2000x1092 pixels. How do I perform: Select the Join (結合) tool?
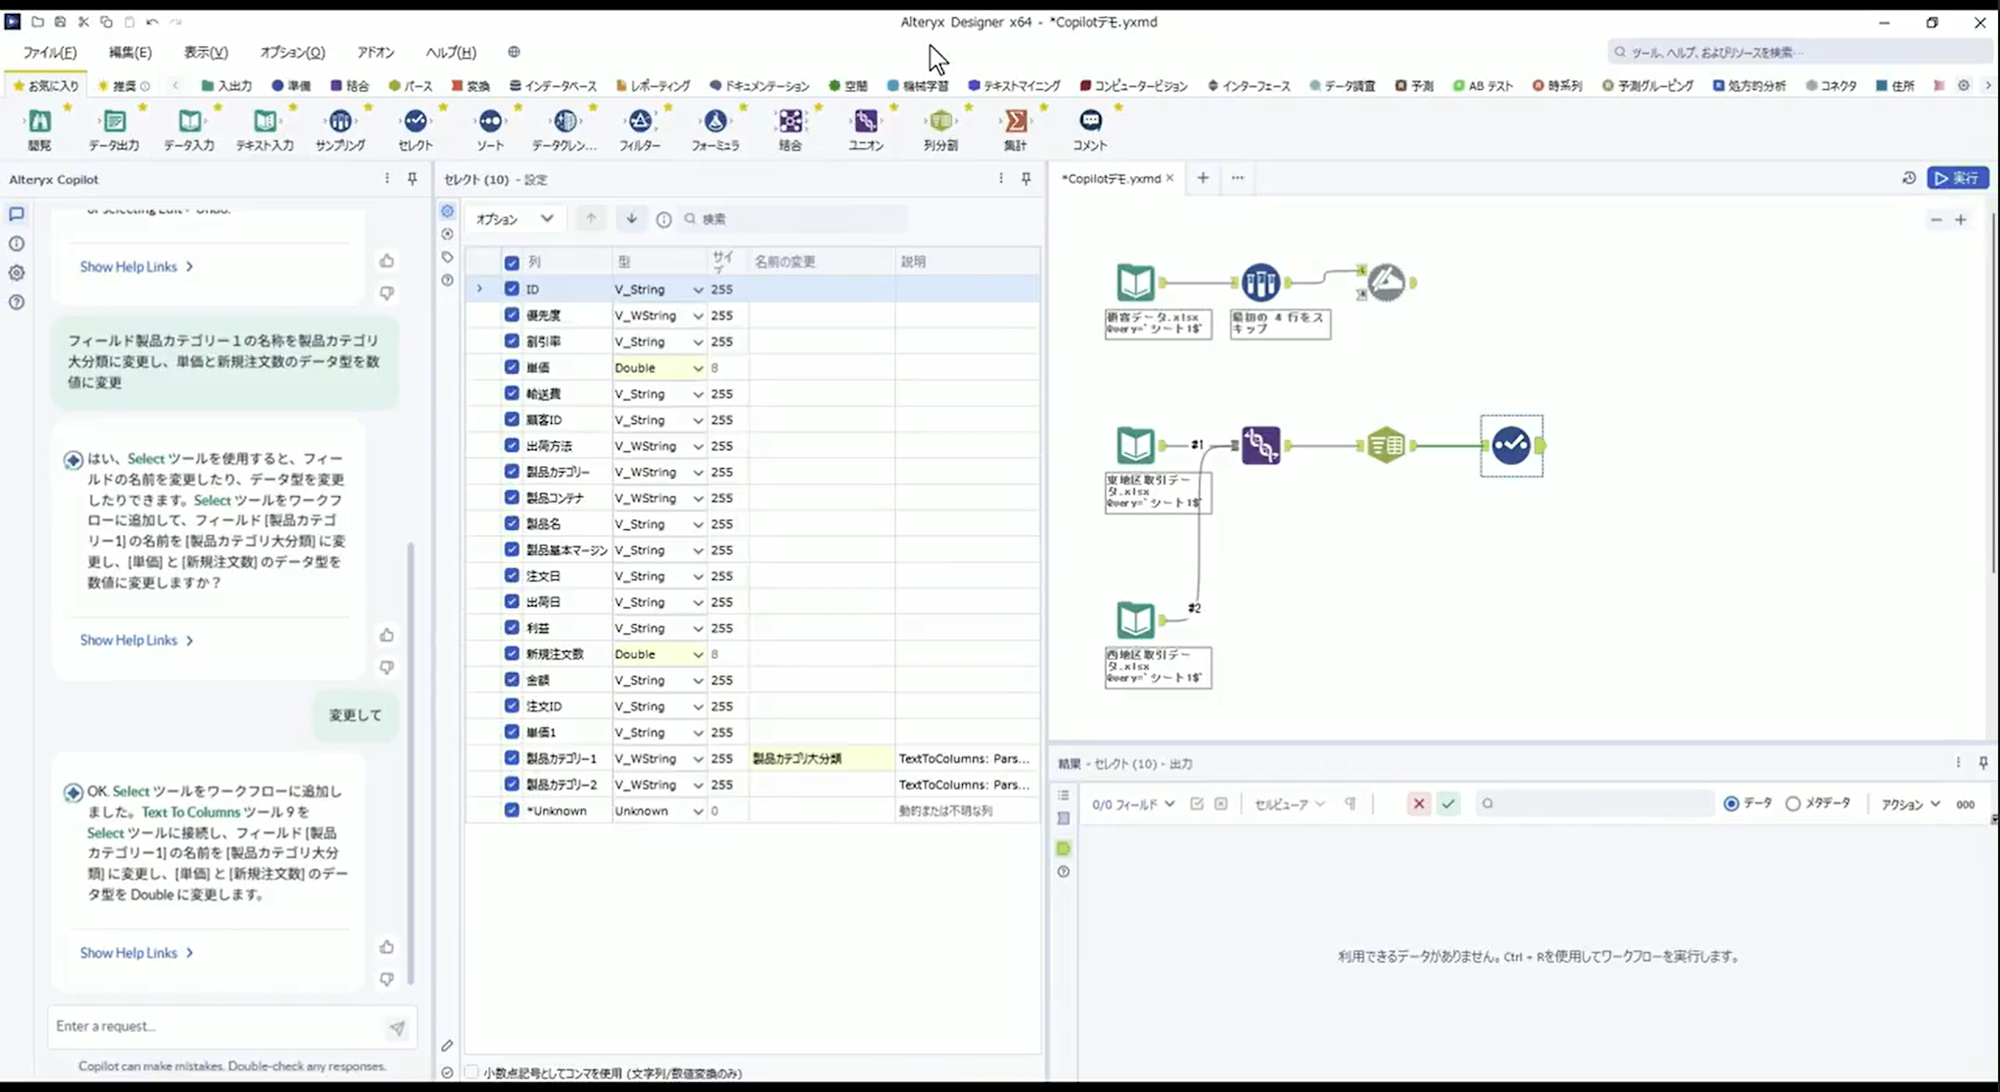click(790, 122)
